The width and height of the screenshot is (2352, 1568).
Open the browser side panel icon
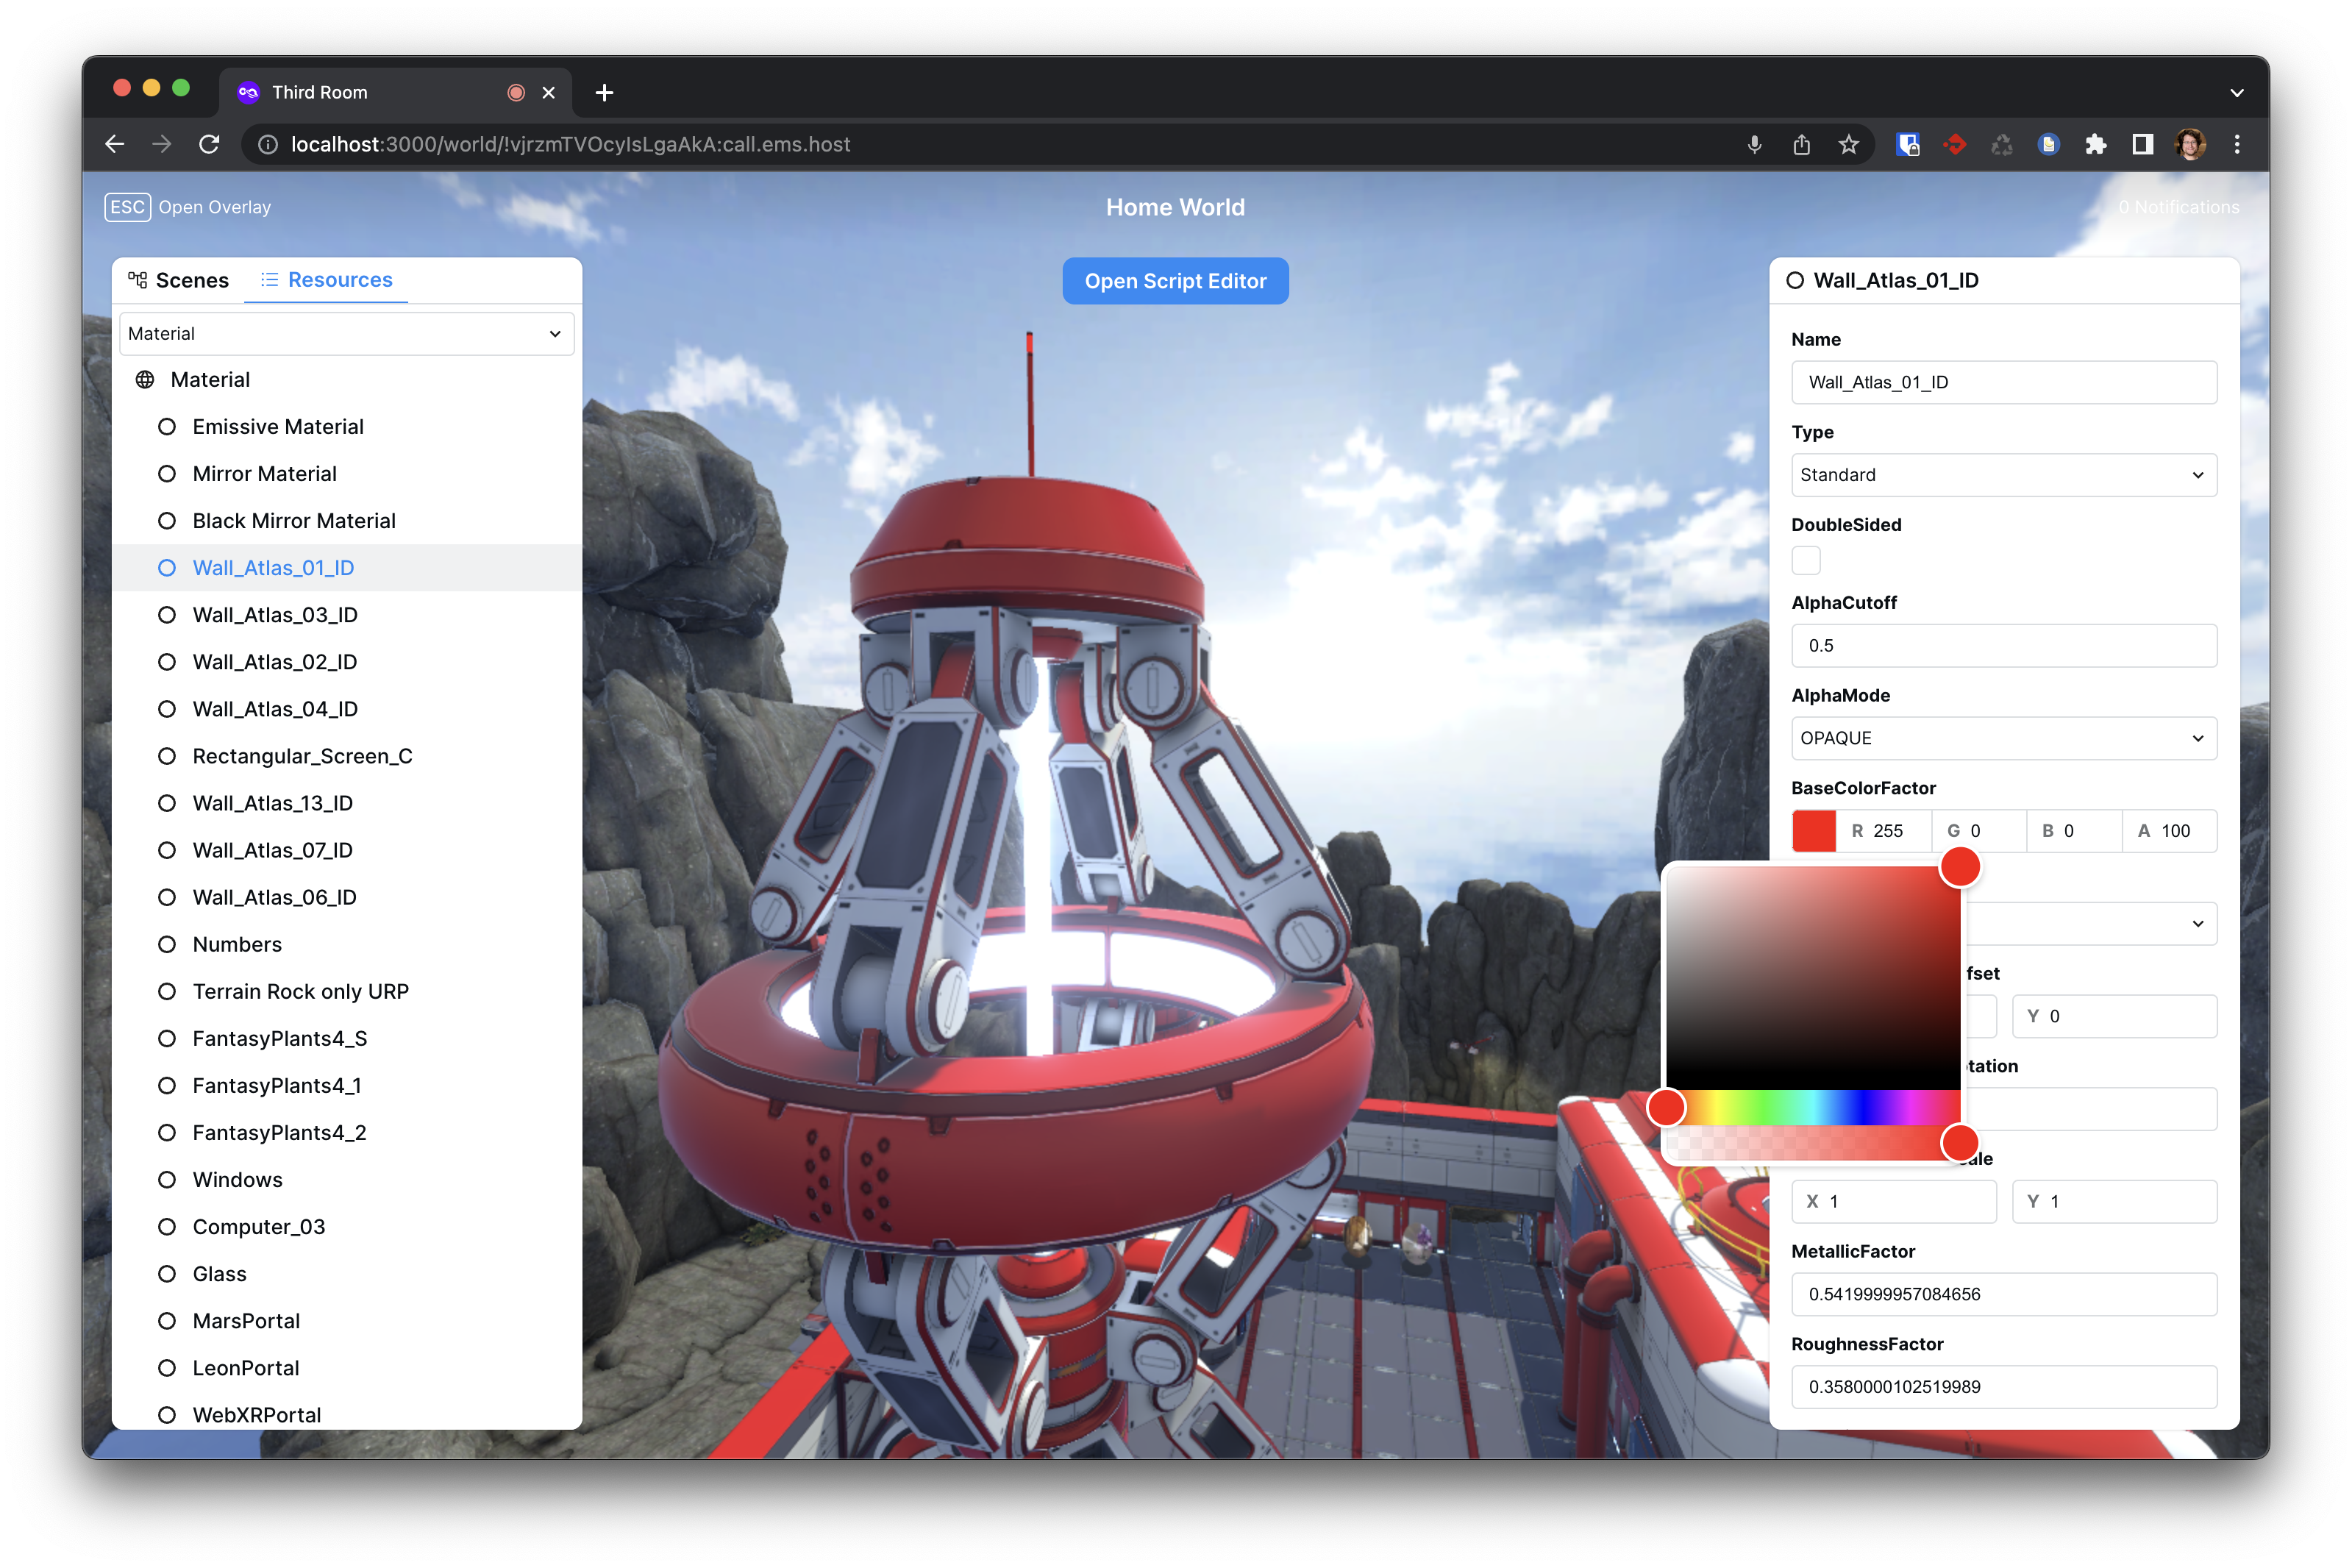(2142, 144)
